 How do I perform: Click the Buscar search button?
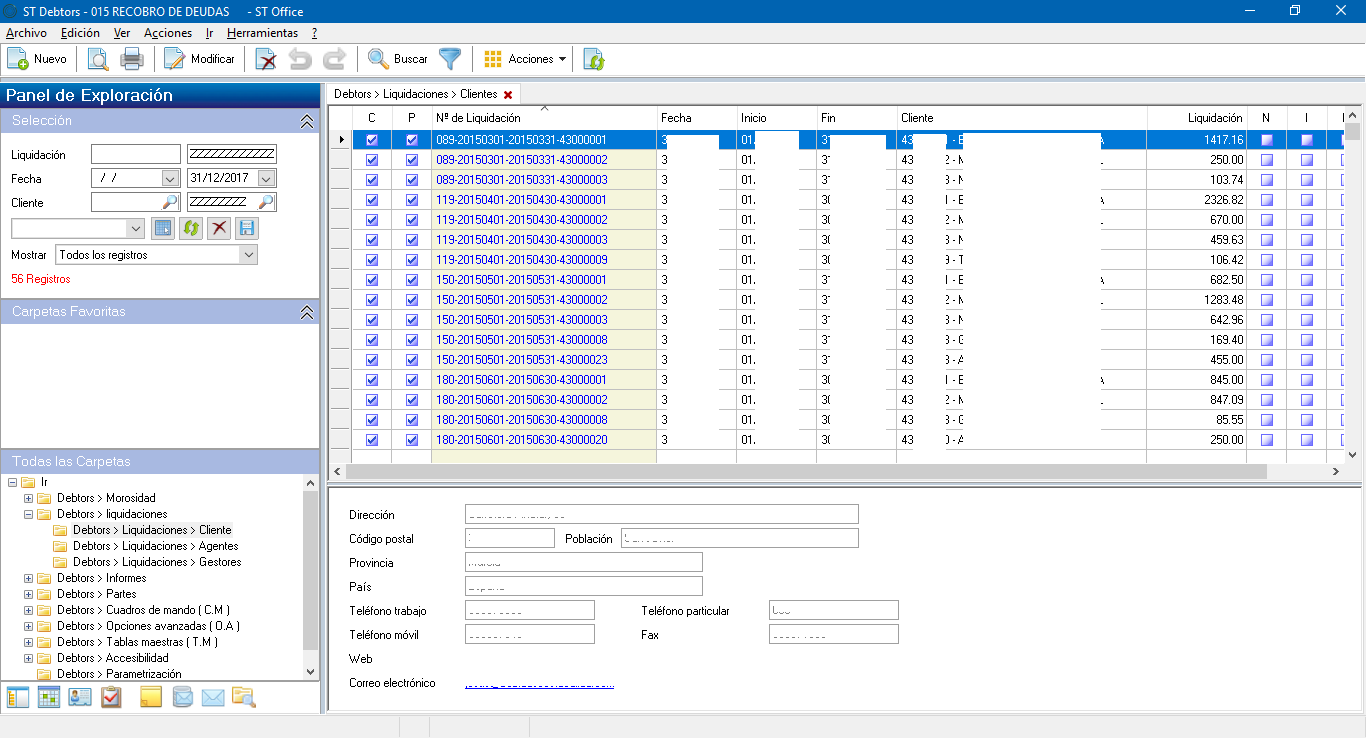click(x=398, y=59)
